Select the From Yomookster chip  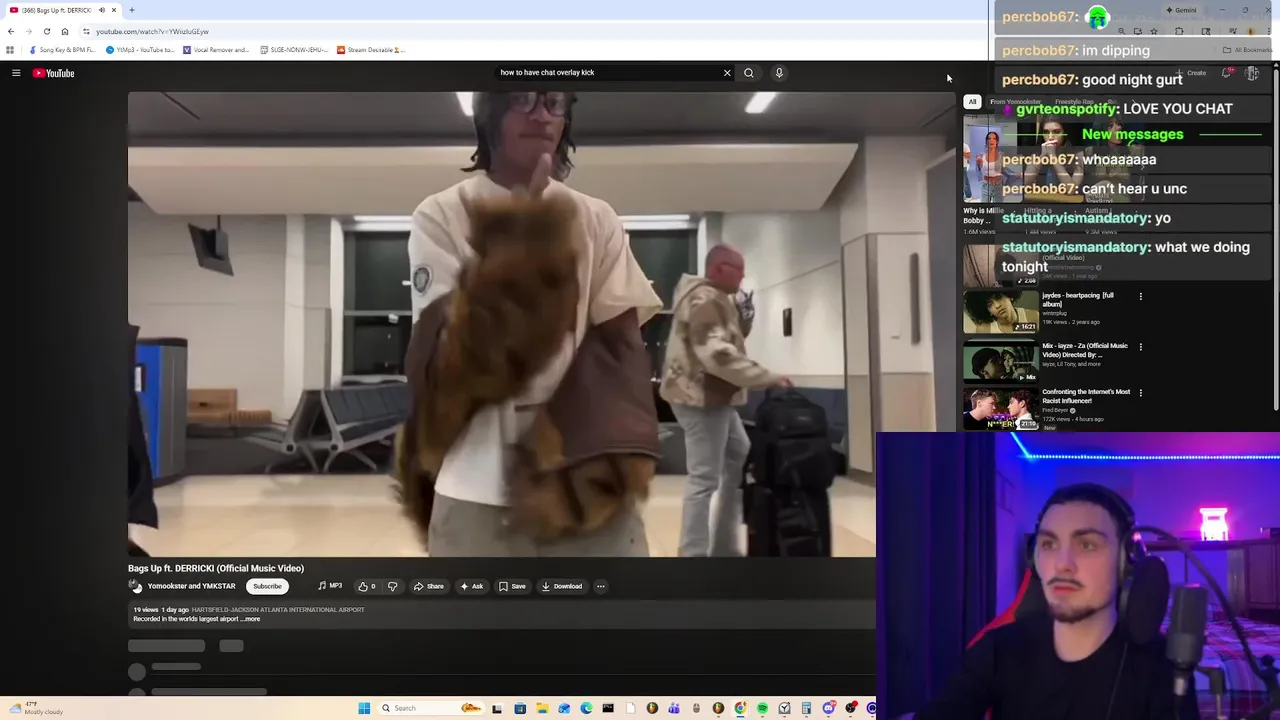[1015, 101]
